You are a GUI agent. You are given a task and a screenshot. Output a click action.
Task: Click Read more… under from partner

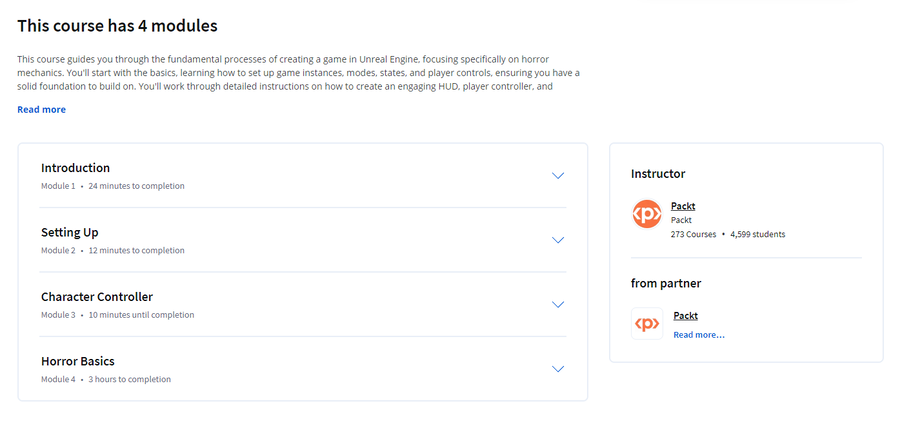[699, 335]
